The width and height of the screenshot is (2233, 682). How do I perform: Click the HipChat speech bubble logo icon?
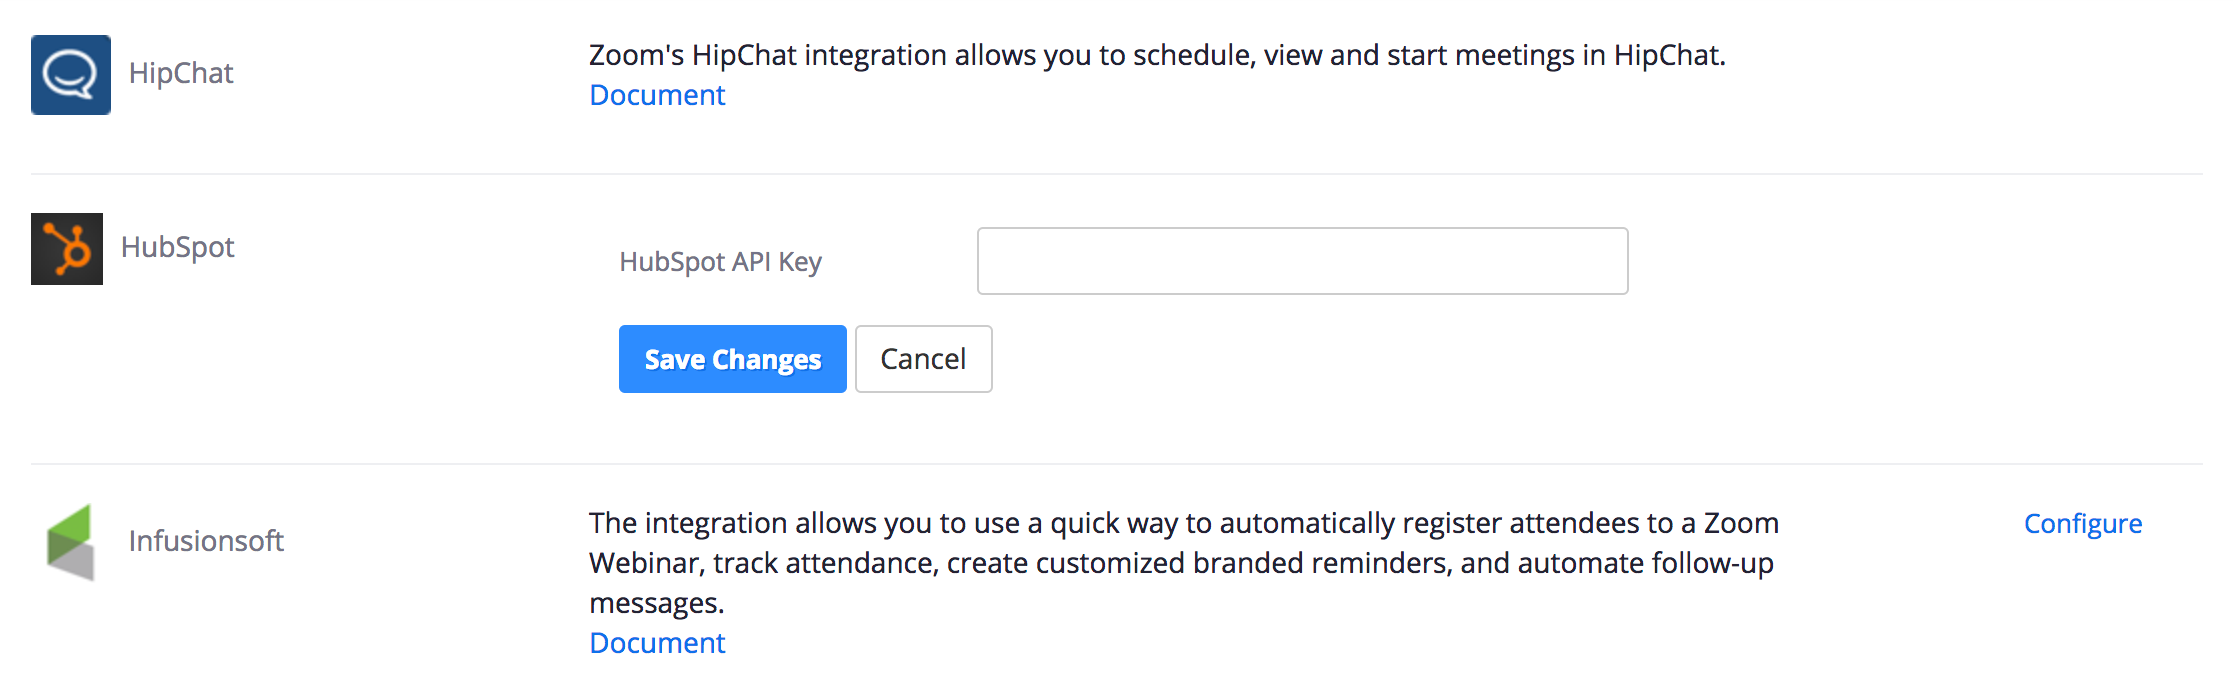pyautogui.click(x=70, y=74)
